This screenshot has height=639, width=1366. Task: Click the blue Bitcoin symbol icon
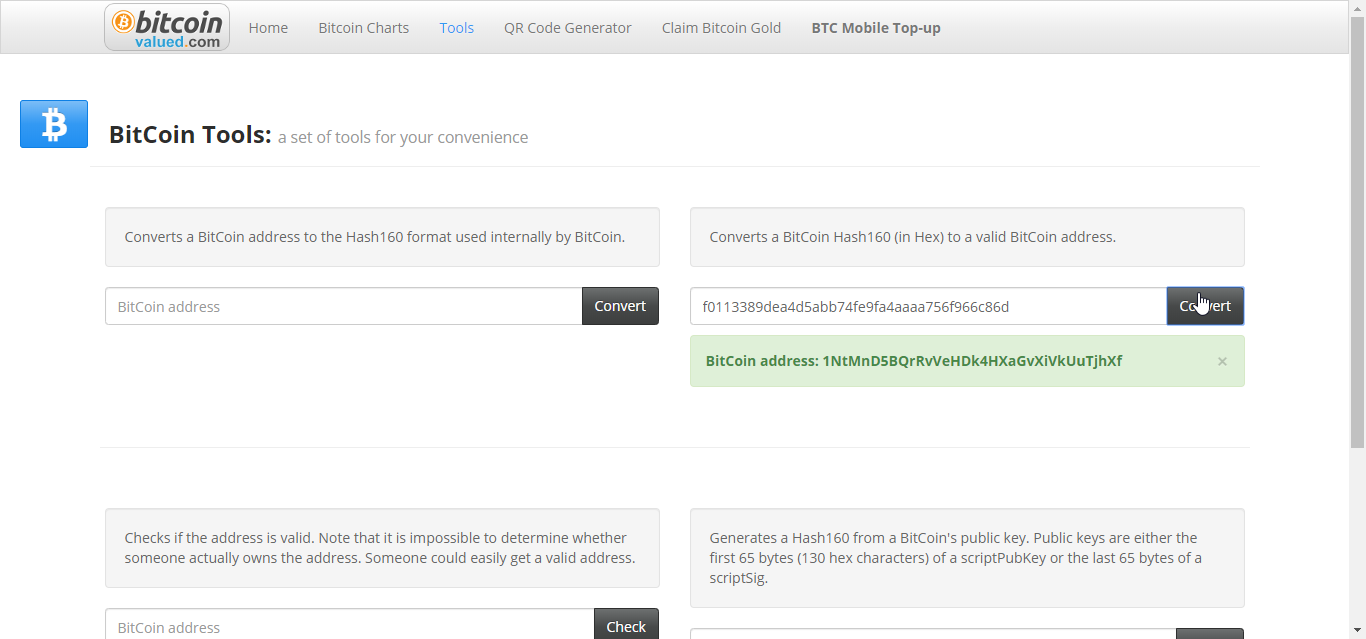[x=54, y=124]
